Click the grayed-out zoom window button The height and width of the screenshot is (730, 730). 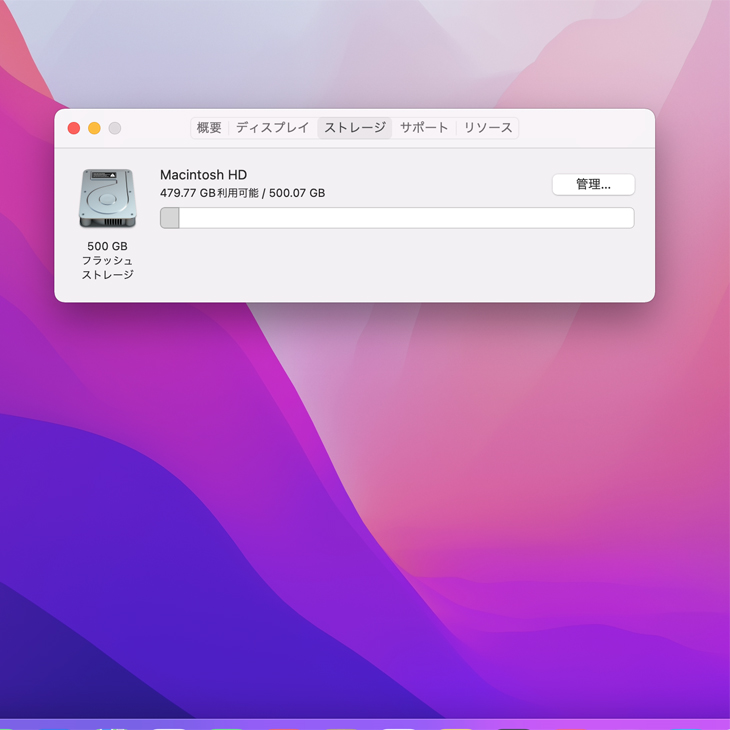pos(115,128)
